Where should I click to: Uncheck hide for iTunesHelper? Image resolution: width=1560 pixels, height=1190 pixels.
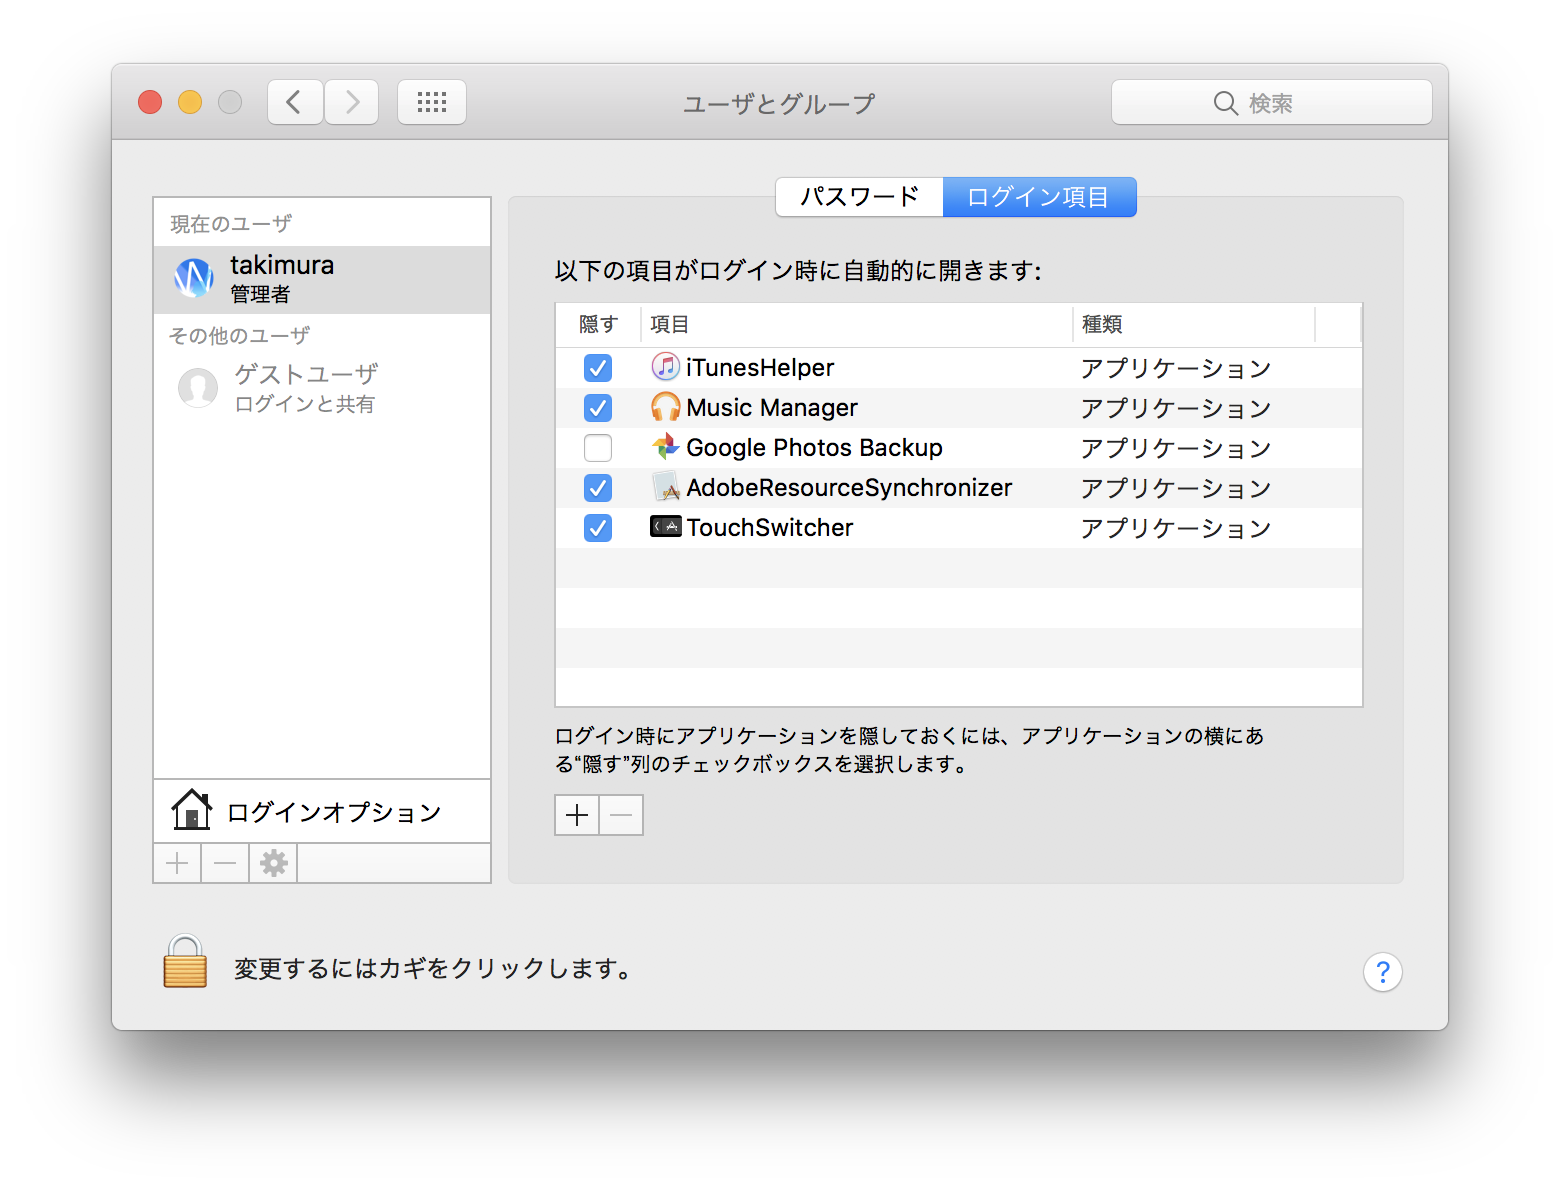click(598, 368)
